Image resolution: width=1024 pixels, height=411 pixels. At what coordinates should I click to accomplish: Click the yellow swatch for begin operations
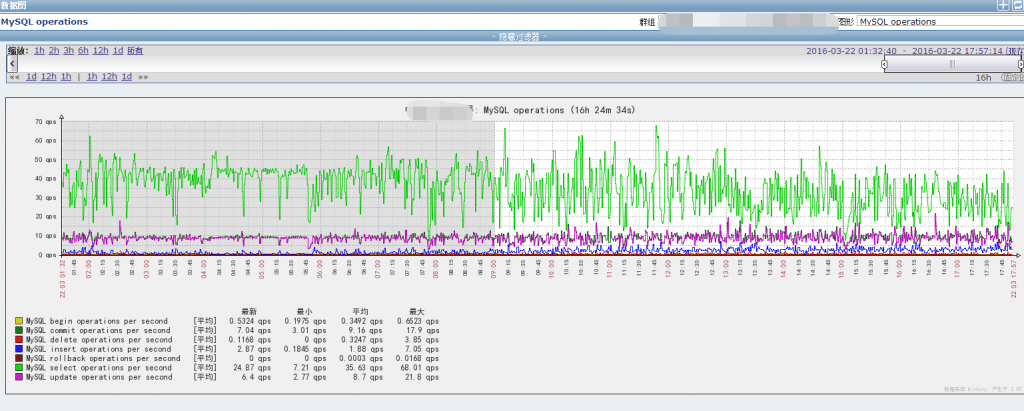tap(18, 321)
